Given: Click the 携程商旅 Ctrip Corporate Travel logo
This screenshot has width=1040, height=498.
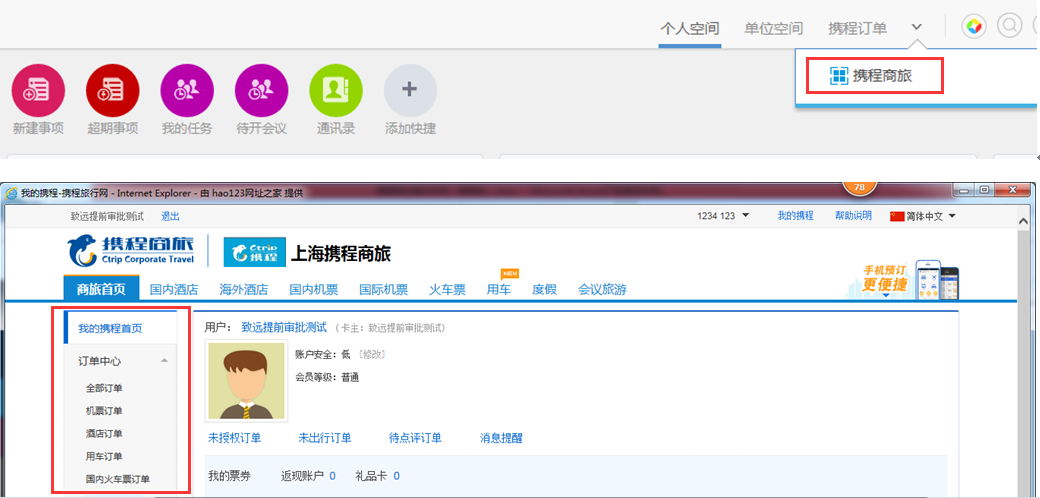Looking at the screenshot, I should pyautogui.click(x=131, y=250).
